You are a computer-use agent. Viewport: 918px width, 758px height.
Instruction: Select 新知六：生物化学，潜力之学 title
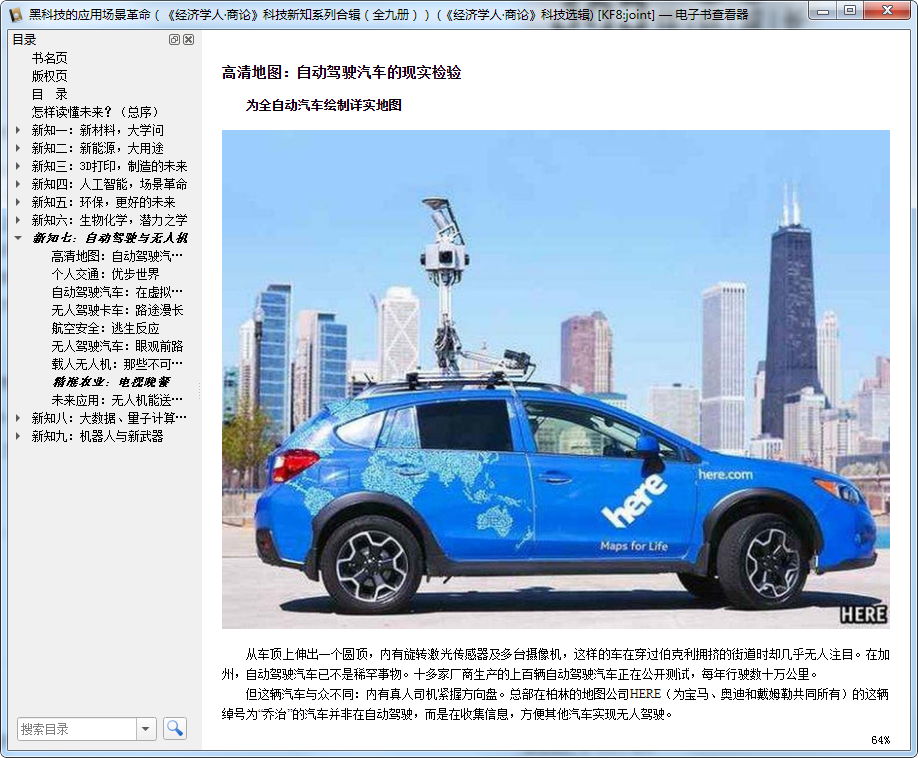pos(109,220)
